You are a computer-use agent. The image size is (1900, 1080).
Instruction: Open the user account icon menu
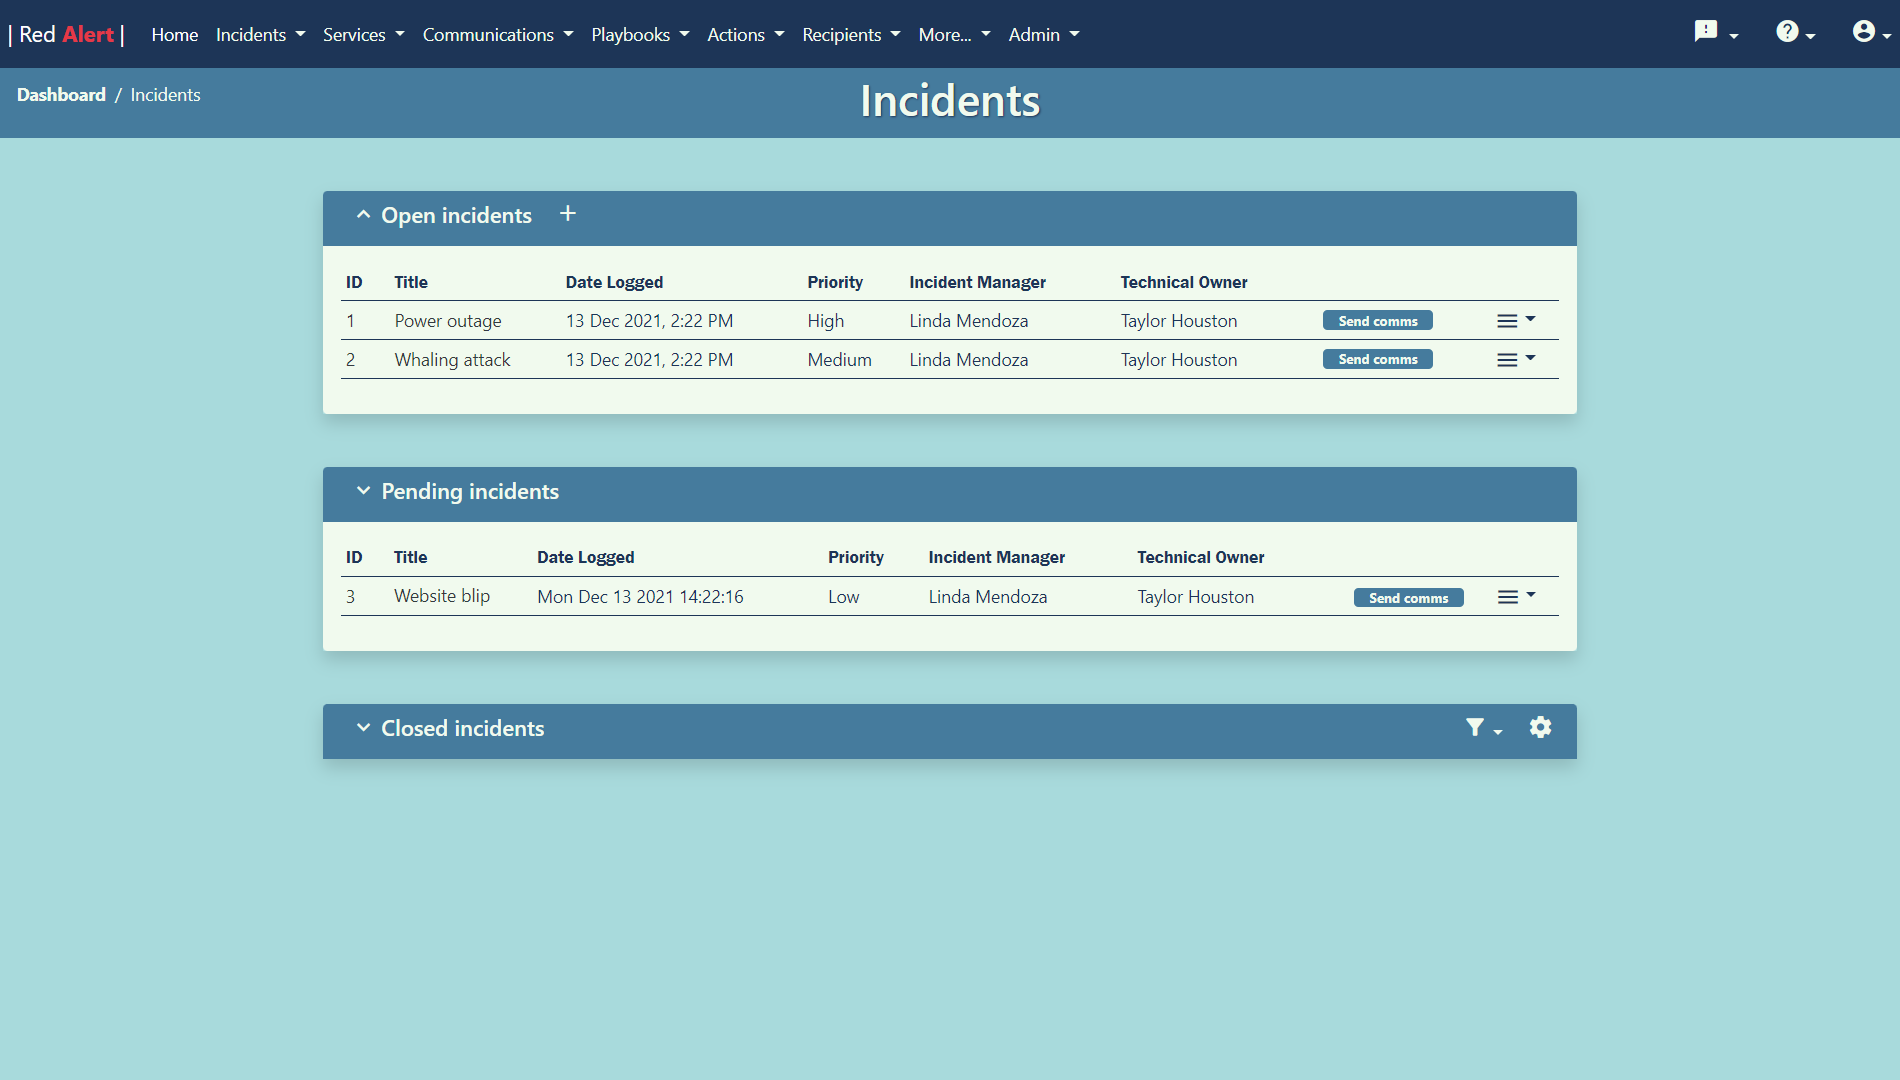pyautogui.click(x=1863, y=31)
